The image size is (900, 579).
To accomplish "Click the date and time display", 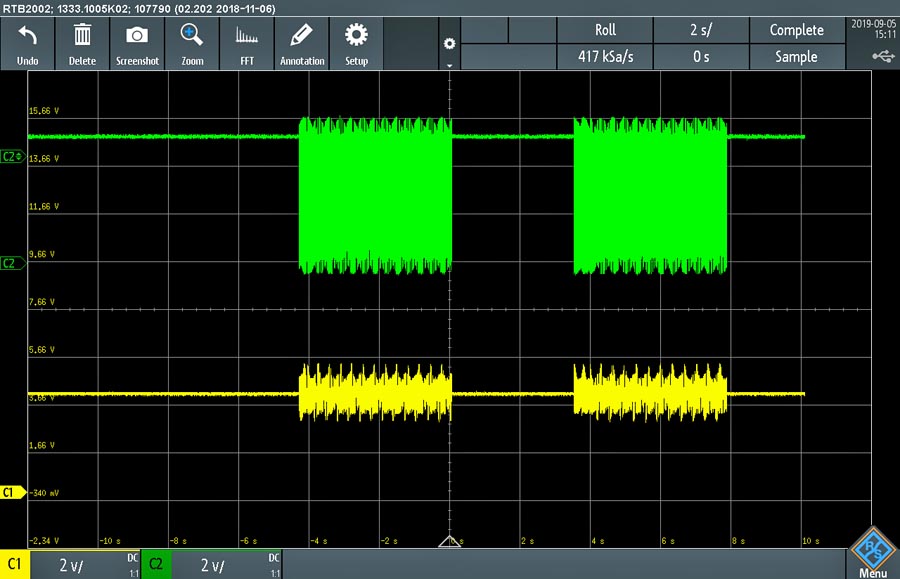I will coord(873,29).
